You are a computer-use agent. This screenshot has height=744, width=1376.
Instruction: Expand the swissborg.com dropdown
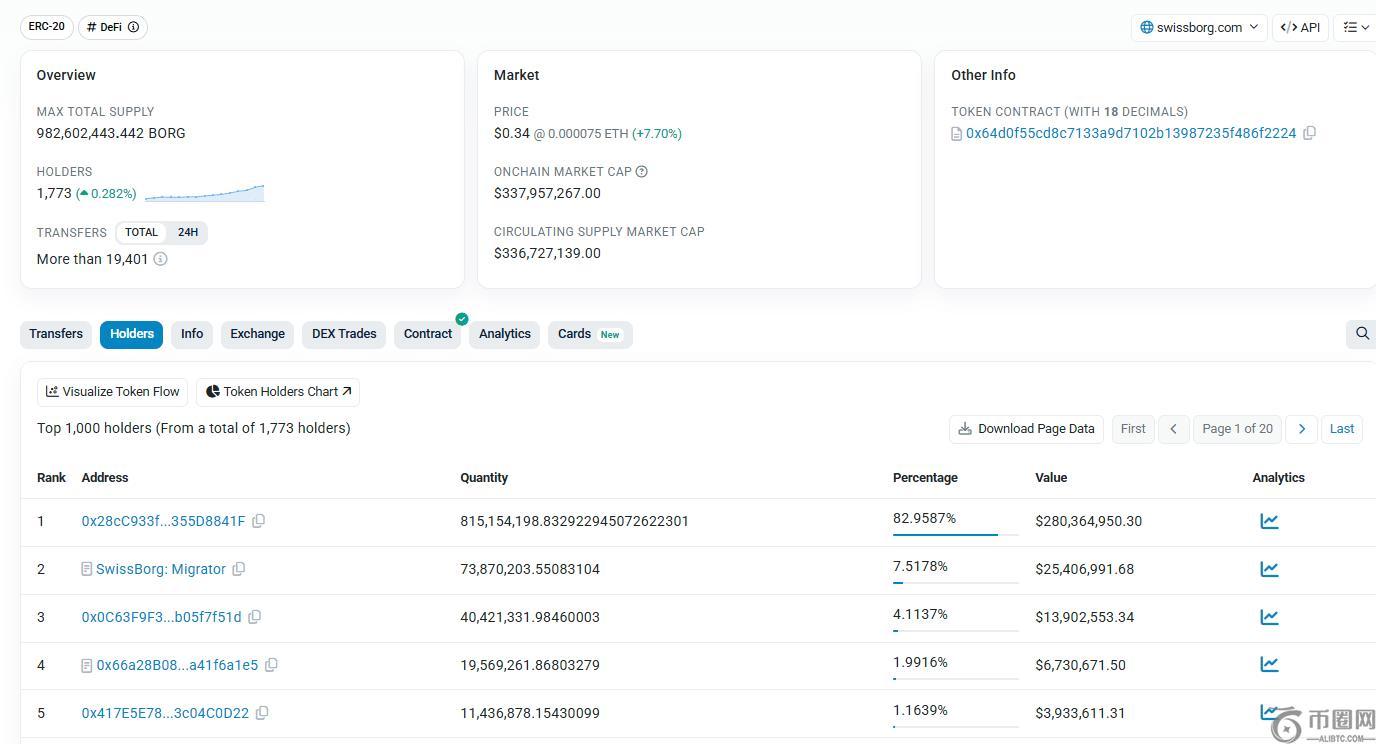point(1199,27)
